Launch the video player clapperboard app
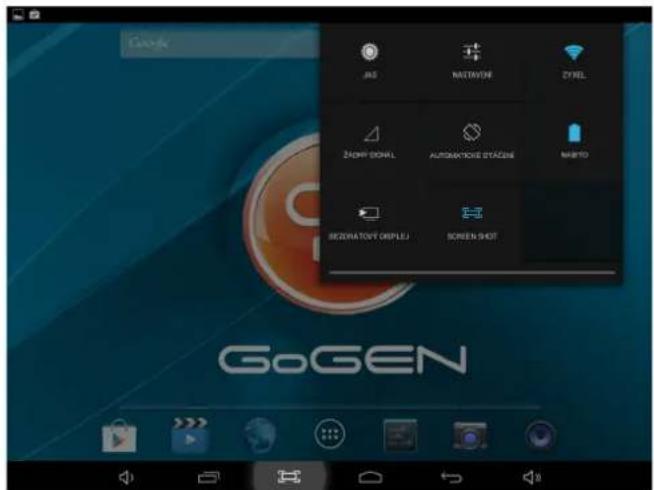 click(190, 435)
